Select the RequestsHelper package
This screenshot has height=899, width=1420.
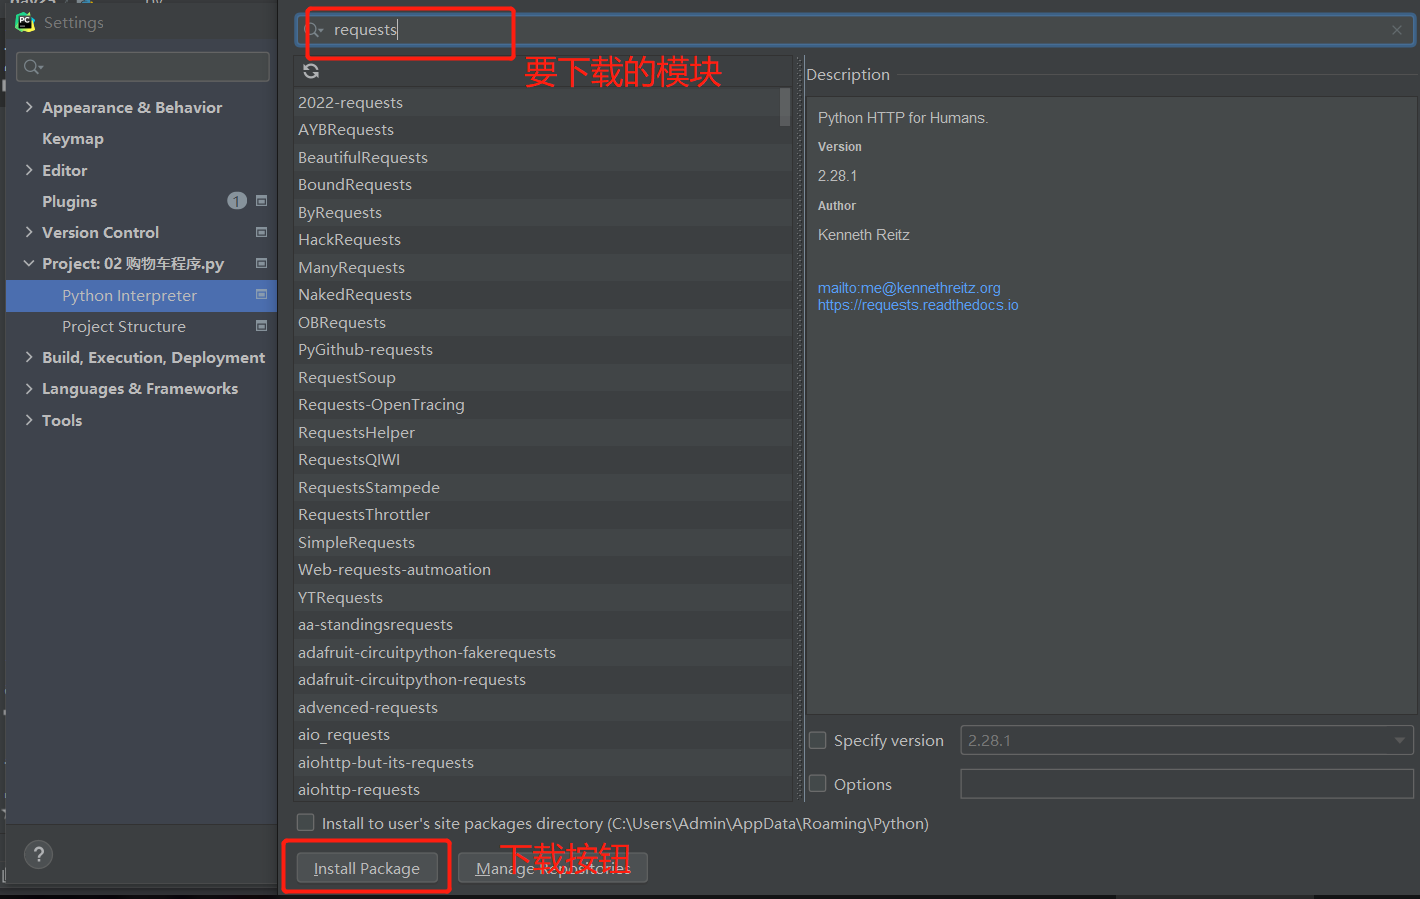[x=543, y=432]
